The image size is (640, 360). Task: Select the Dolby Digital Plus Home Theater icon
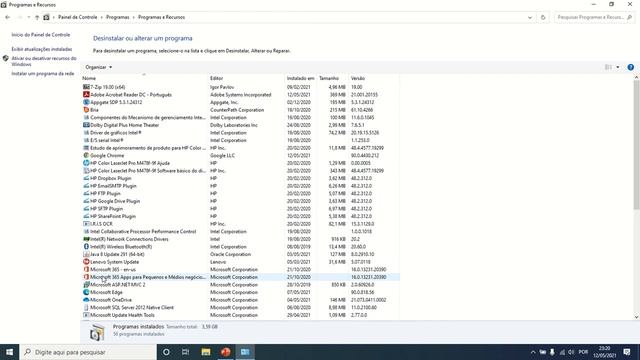86,125
